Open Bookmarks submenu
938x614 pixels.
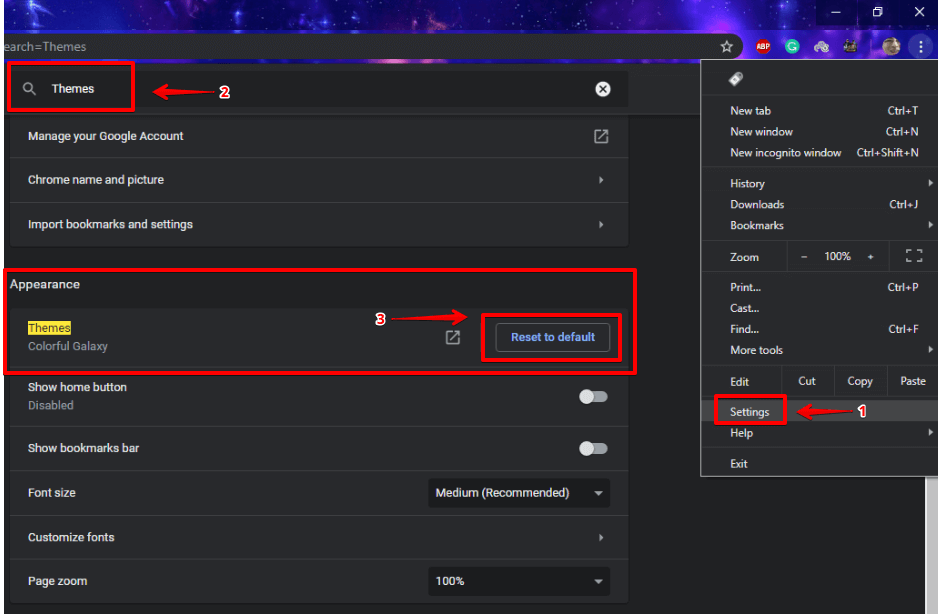point(819,226)
